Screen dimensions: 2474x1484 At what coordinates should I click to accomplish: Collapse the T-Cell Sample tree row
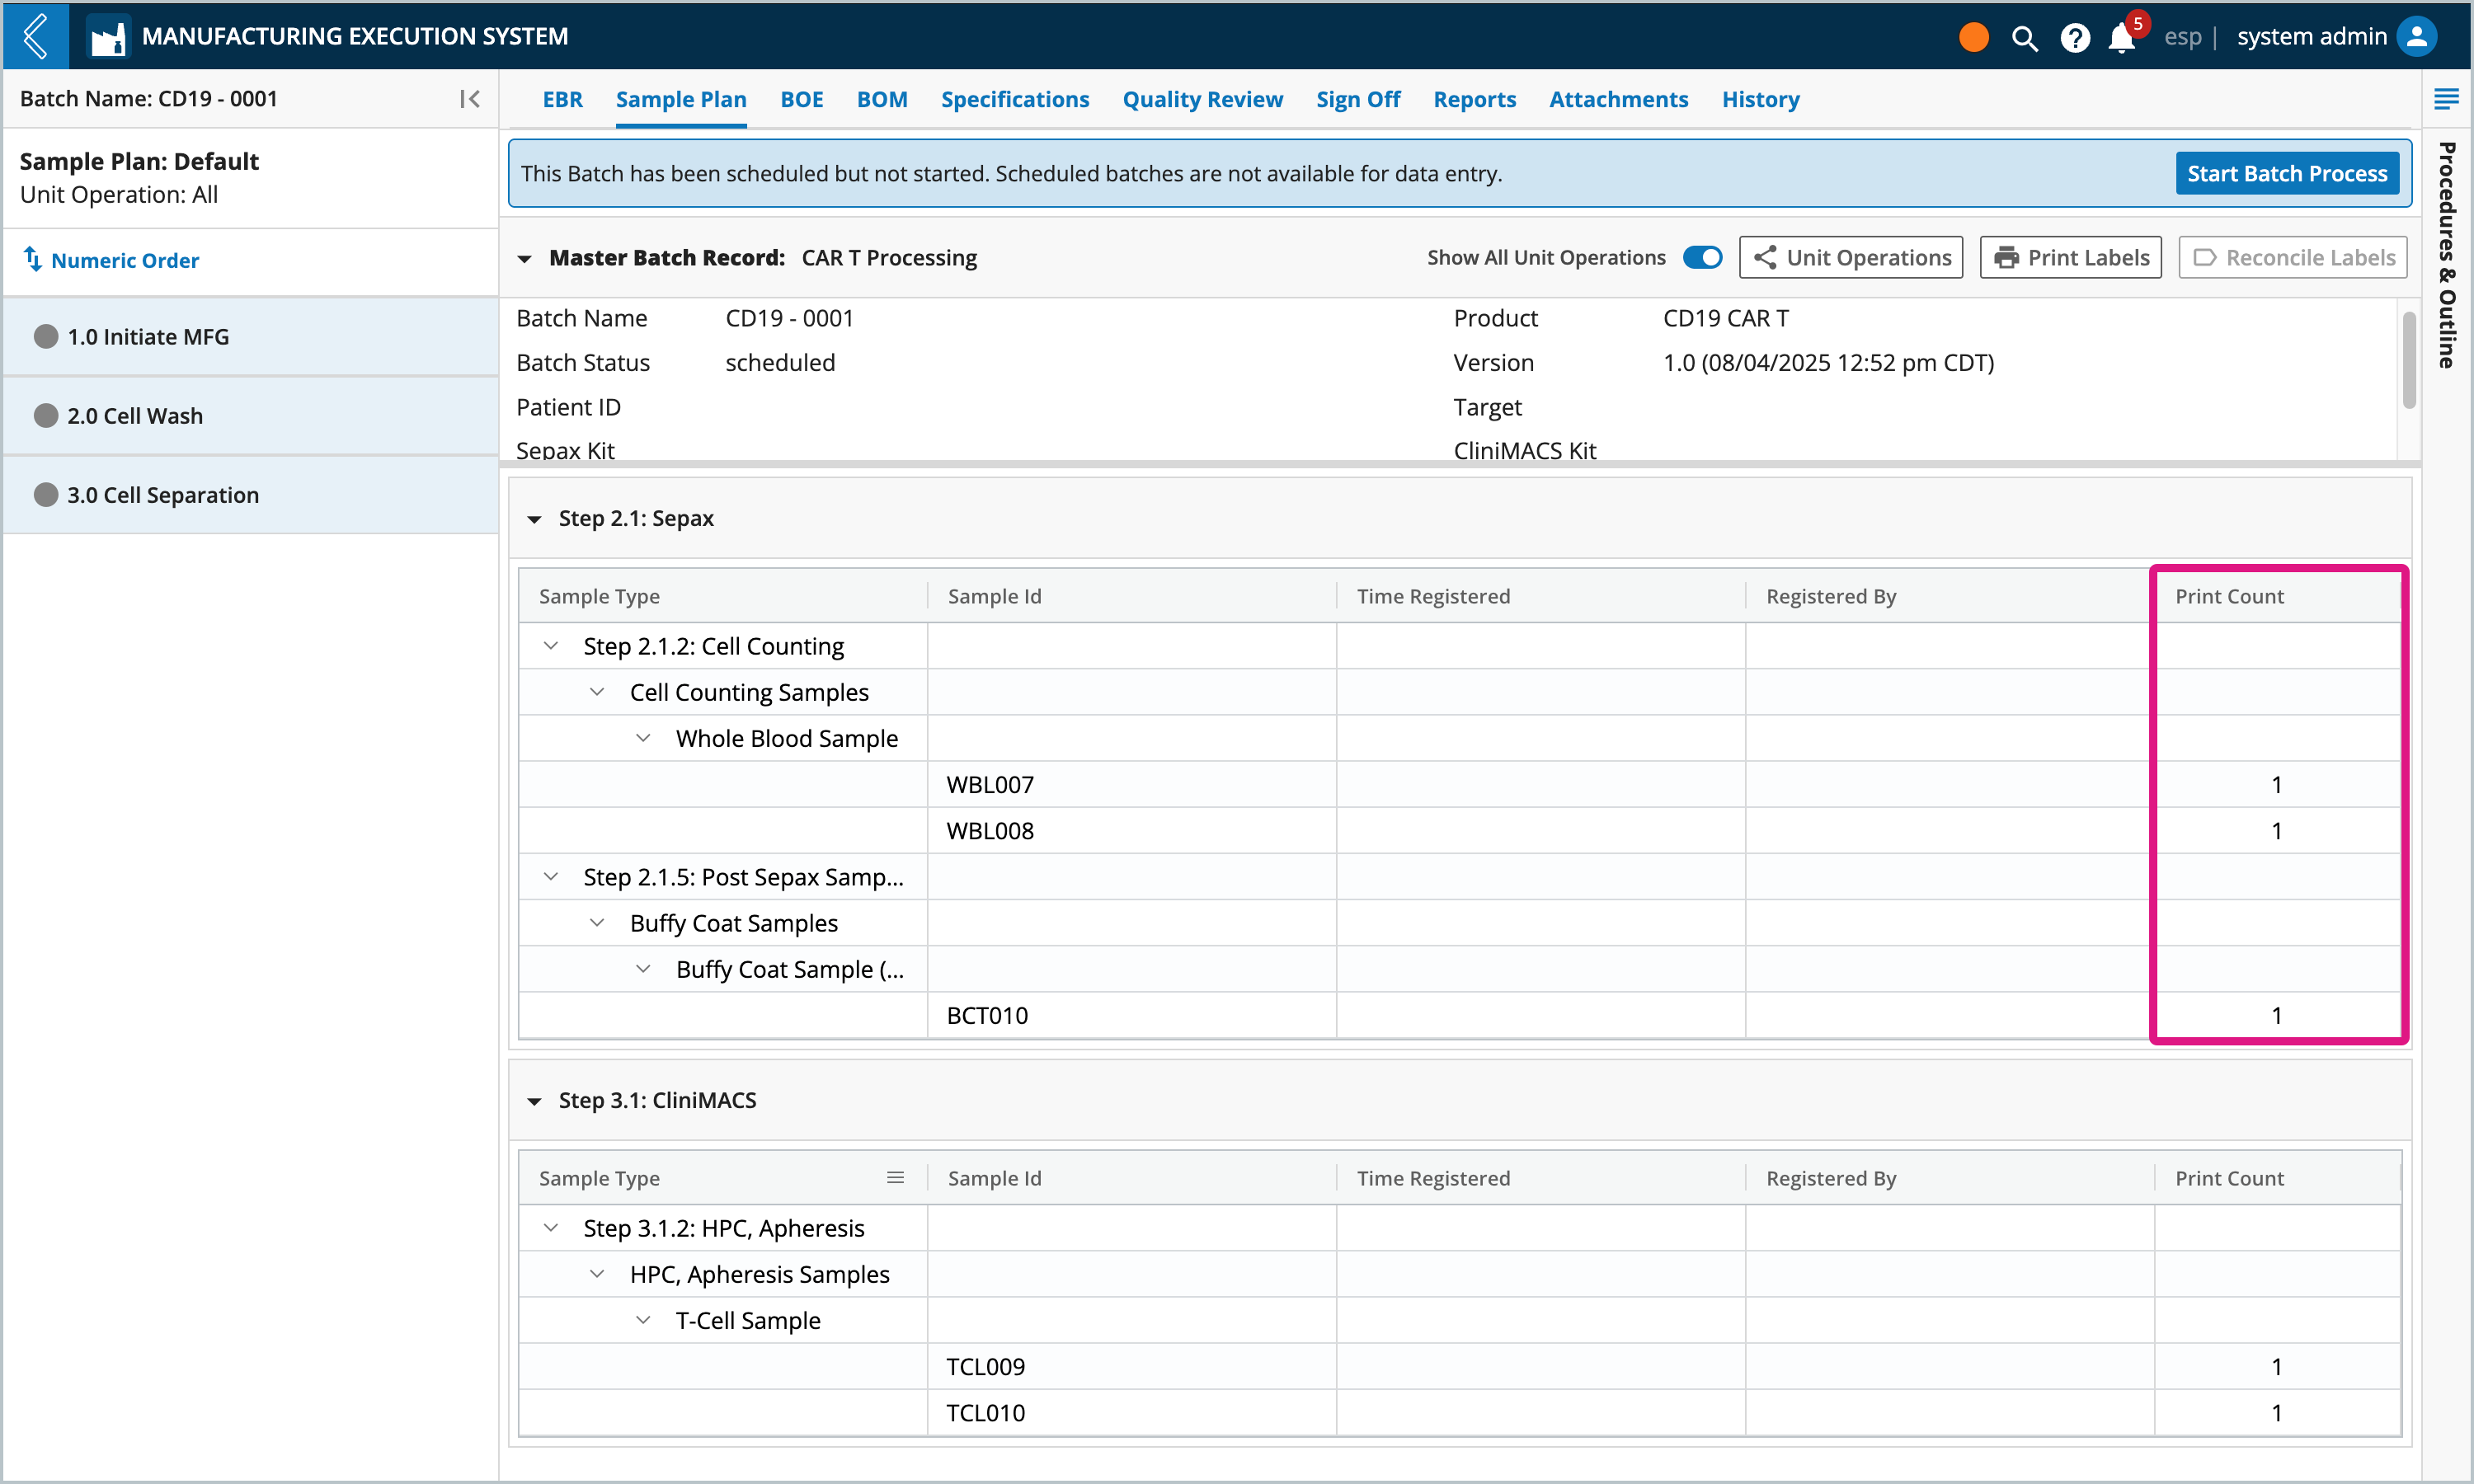[x=643, y=1320]
